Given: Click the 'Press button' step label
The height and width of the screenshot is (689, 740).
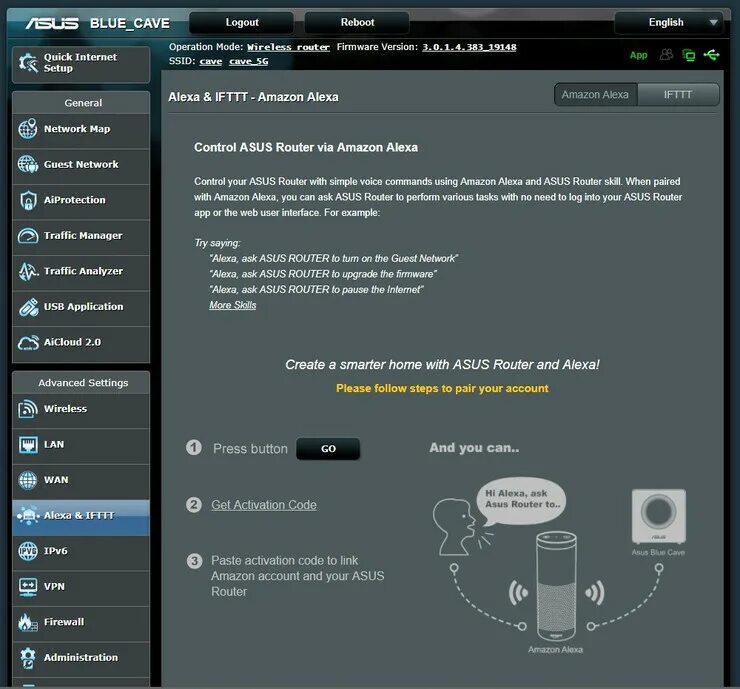Looking at the screenshot, I should coord(250,449).
